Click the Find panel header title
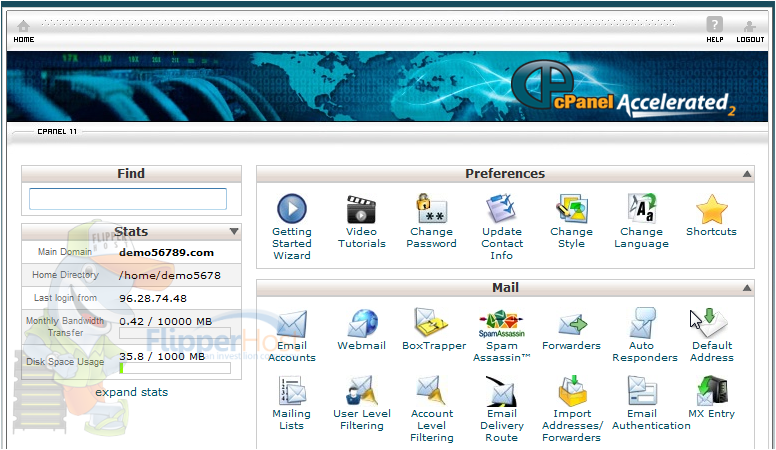This screenshot has width=776, height=450. [x=131, y=174]
